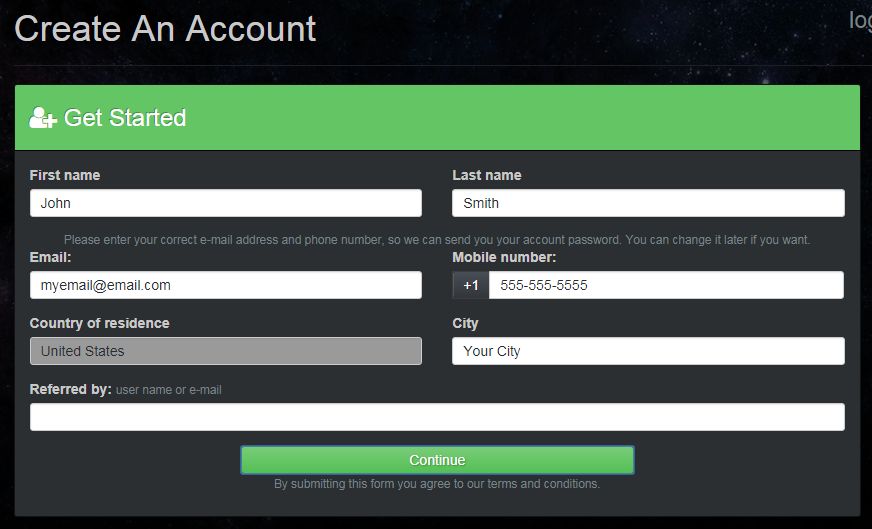Select the Email address text box
Viewport: 872px width, 529px height.
click(226, 285)
